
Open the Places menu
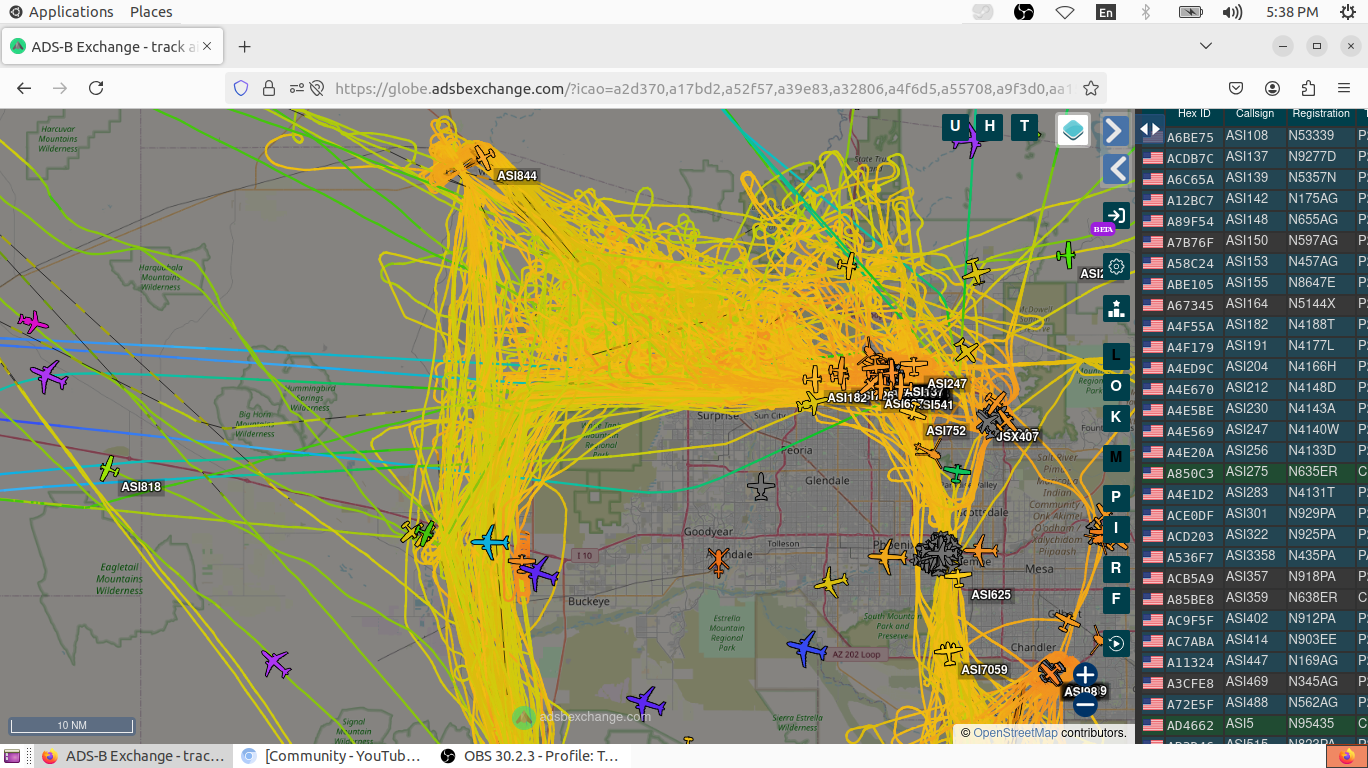pos(151,12)
